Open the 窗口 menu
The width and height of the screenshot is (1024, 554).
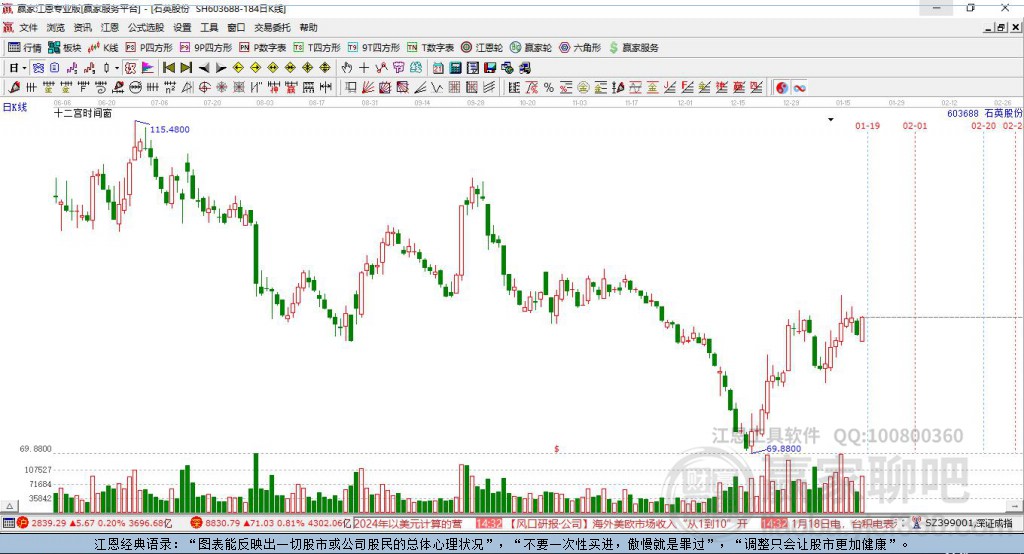[x=236, y=27]
